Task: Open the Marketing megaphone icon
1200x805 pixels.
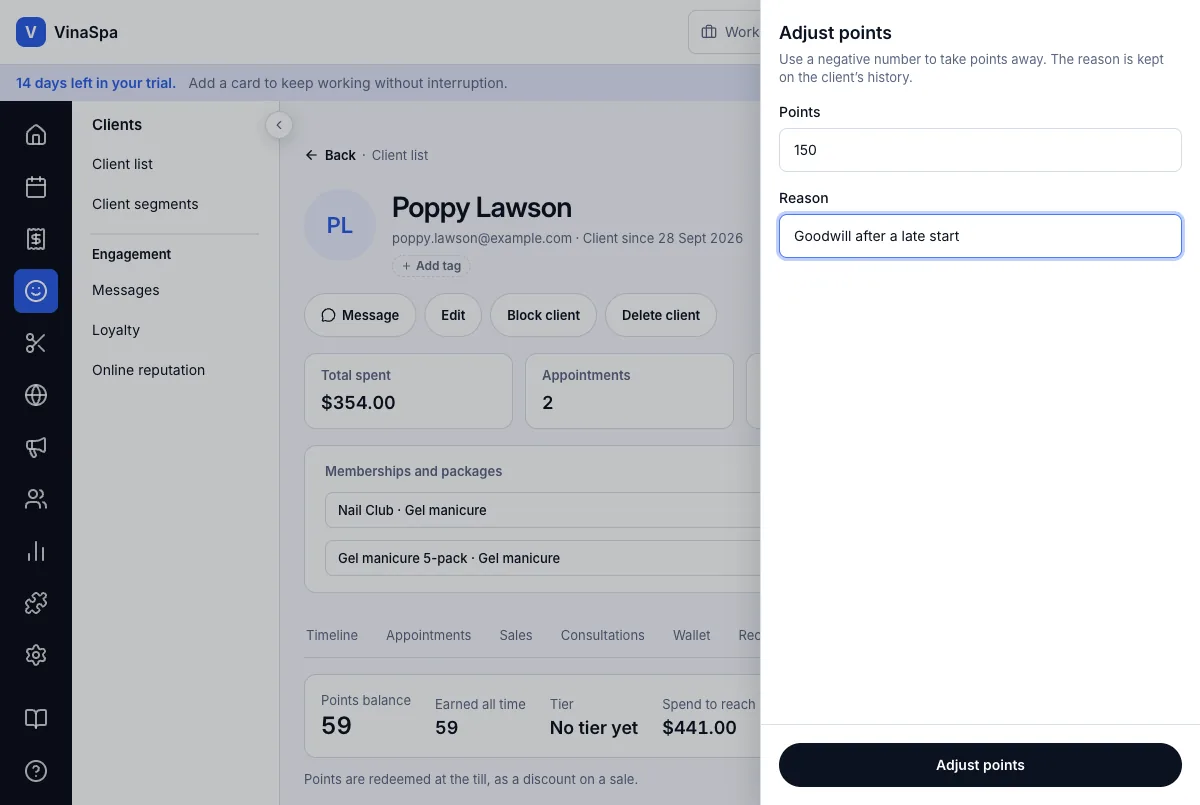Action: pyautogui.click(x=36, y=447)
